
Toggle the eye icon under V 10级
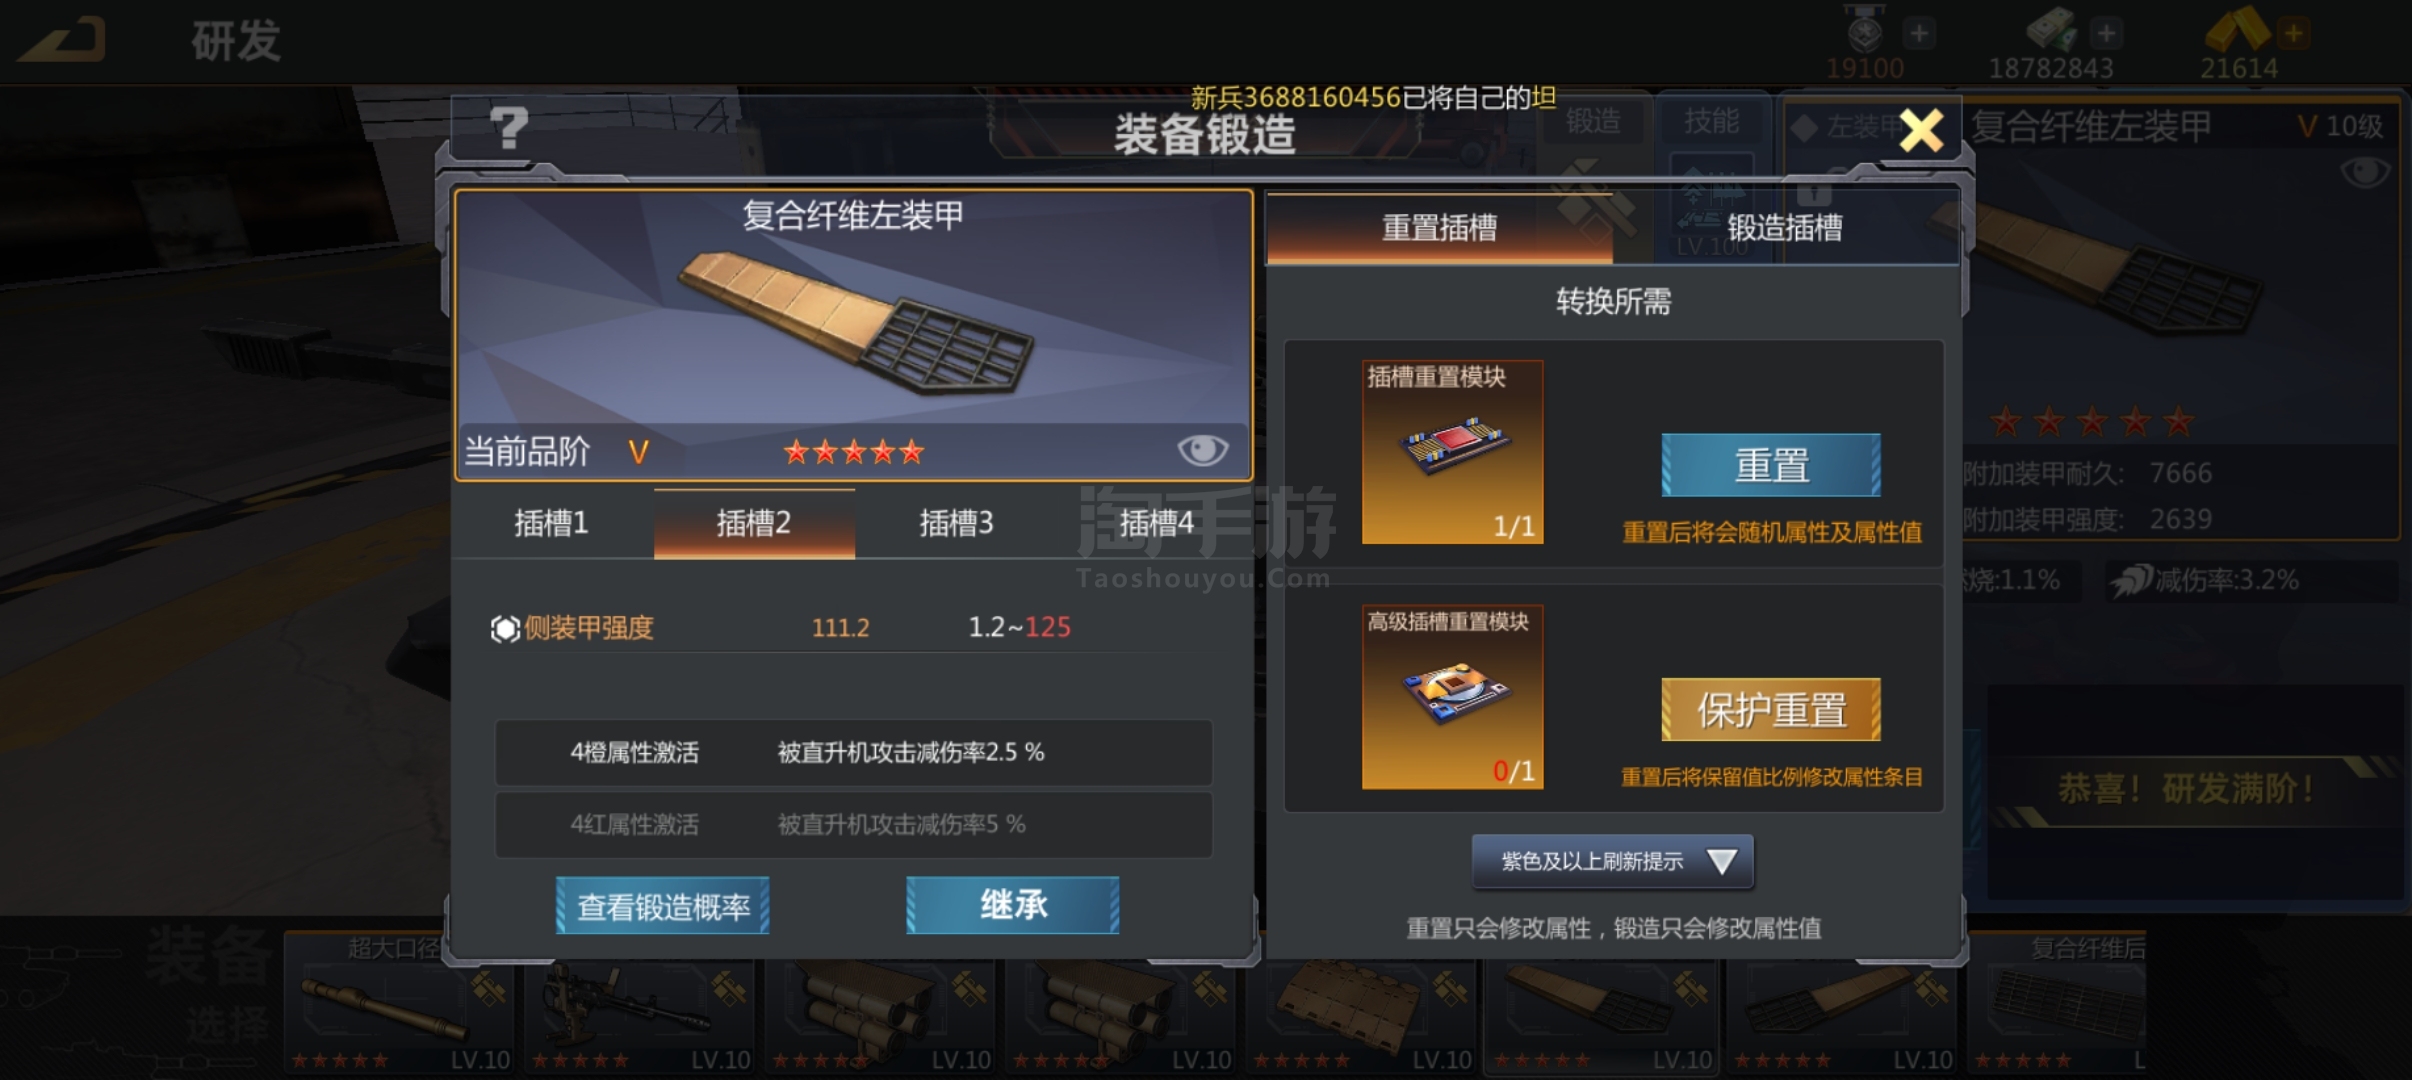tap(2365, 171)
